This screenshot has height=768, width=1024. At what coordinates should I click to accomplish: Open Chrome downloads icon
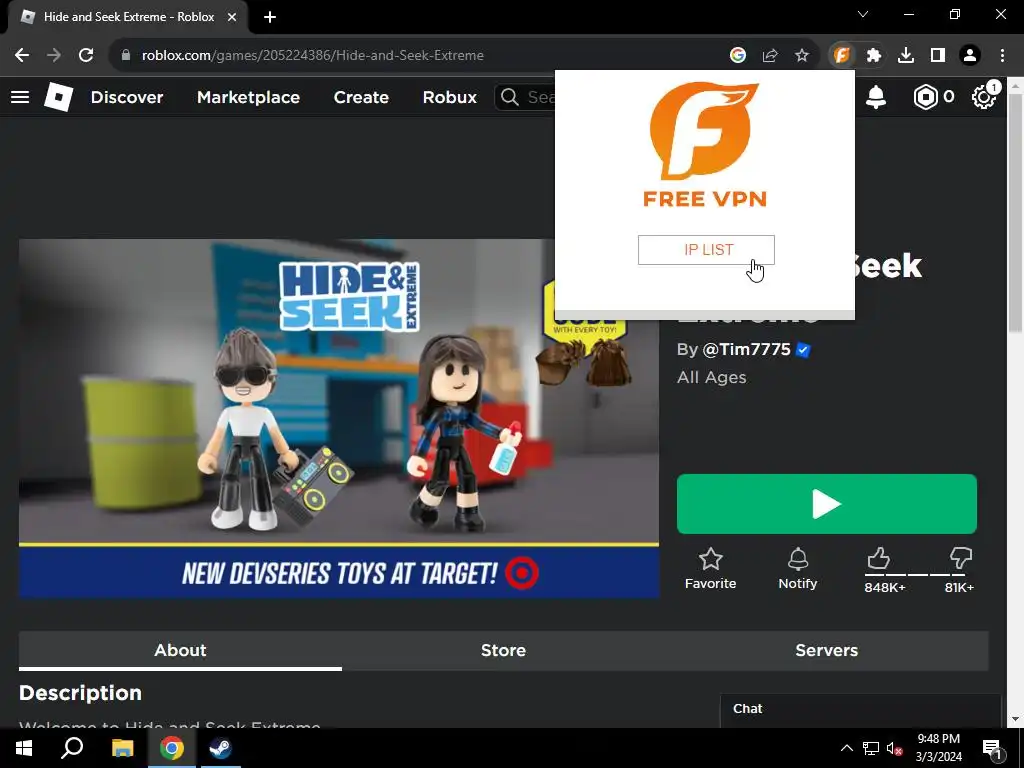coord(906,56)
